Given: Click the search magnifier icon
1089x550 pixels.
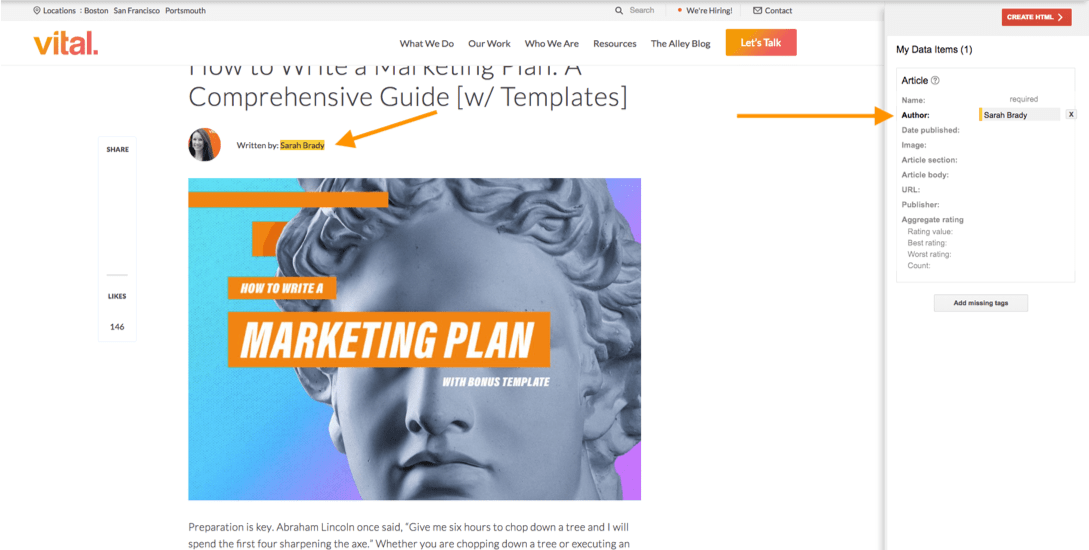Looking at the screenshot, I should (x=619, y=10).
